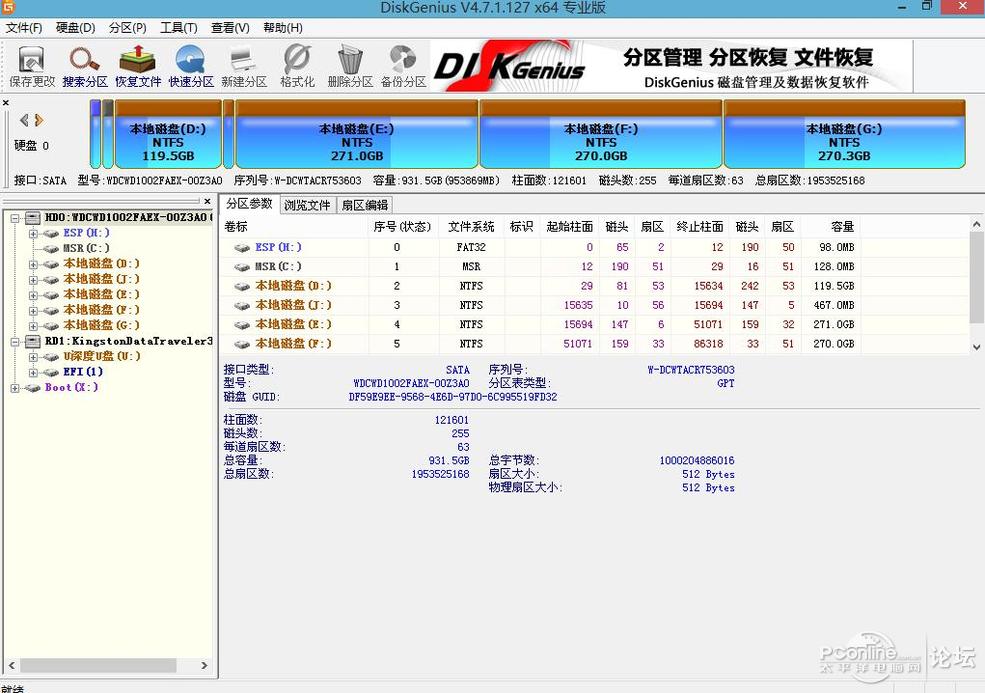Select U深度U盘 (U:) in the tree
The height and width of the screenshot is (693, 985).
pyautogui.click(x=102, y=356)
